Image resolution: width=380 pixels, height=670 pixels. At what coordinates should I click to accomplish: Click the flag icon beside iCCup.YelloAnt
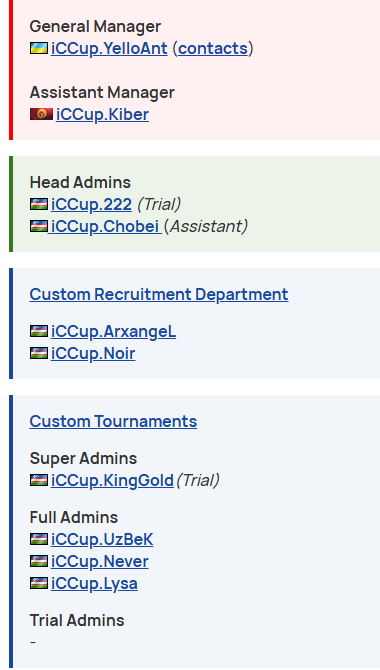[38, 48]
